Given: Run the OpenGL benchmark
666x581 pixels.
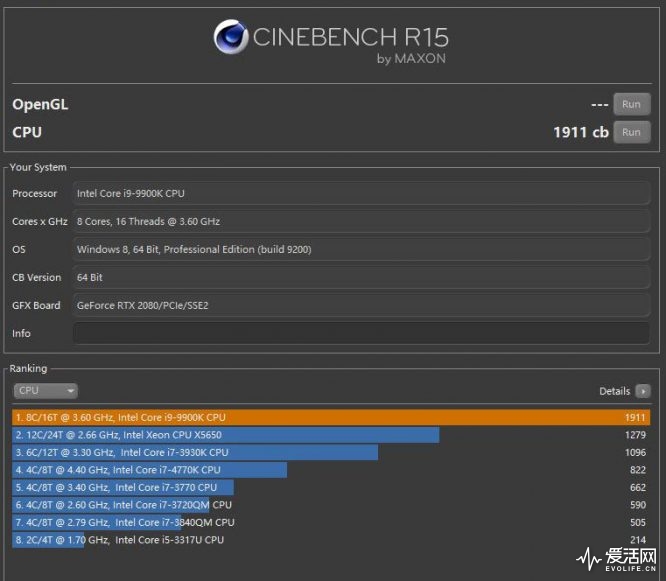Looking at the screenshot, I should 632,104.
